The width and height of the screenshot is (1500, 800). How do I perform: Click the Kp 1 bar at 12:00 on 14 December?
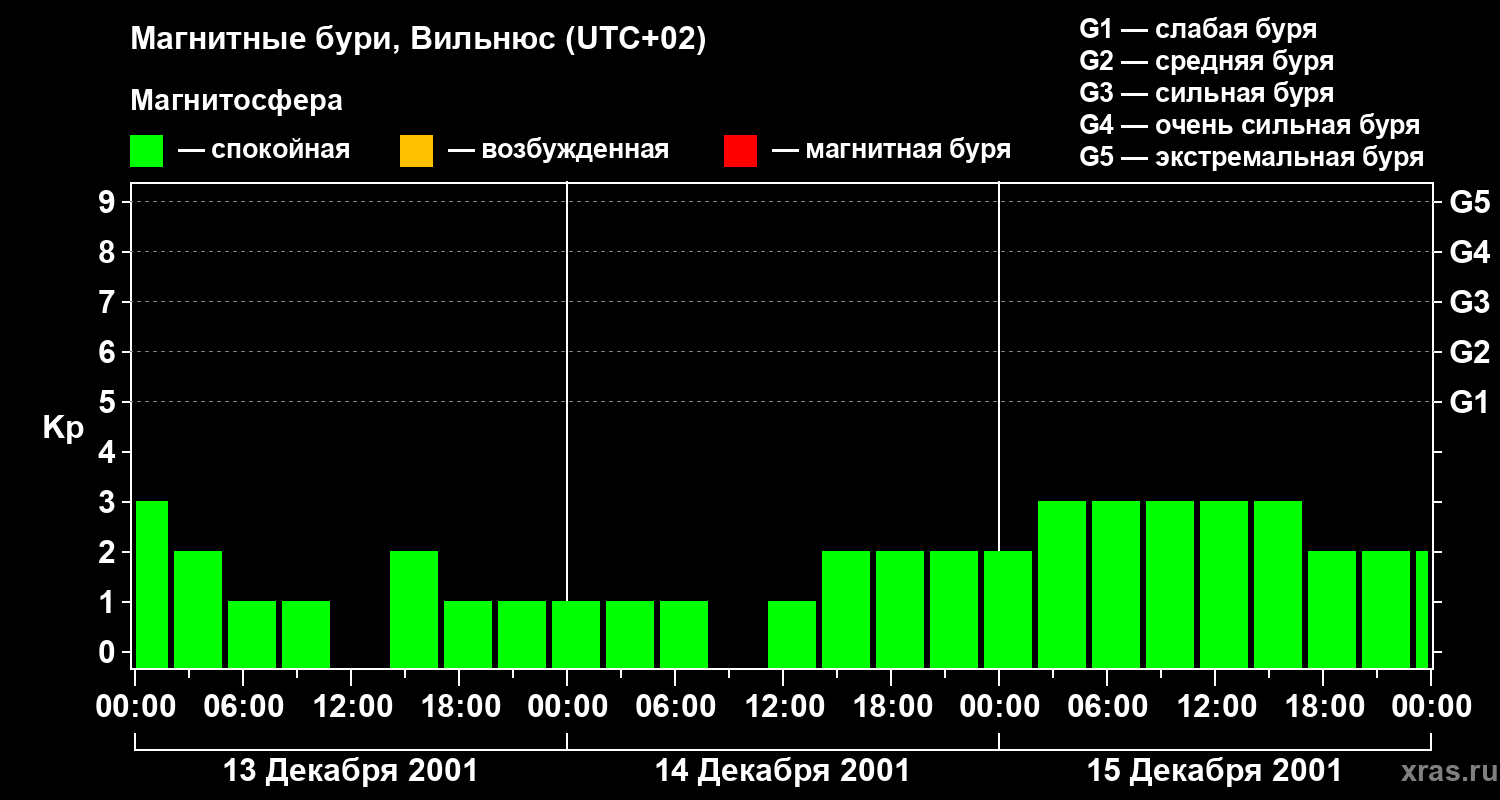tap(792, 634)
